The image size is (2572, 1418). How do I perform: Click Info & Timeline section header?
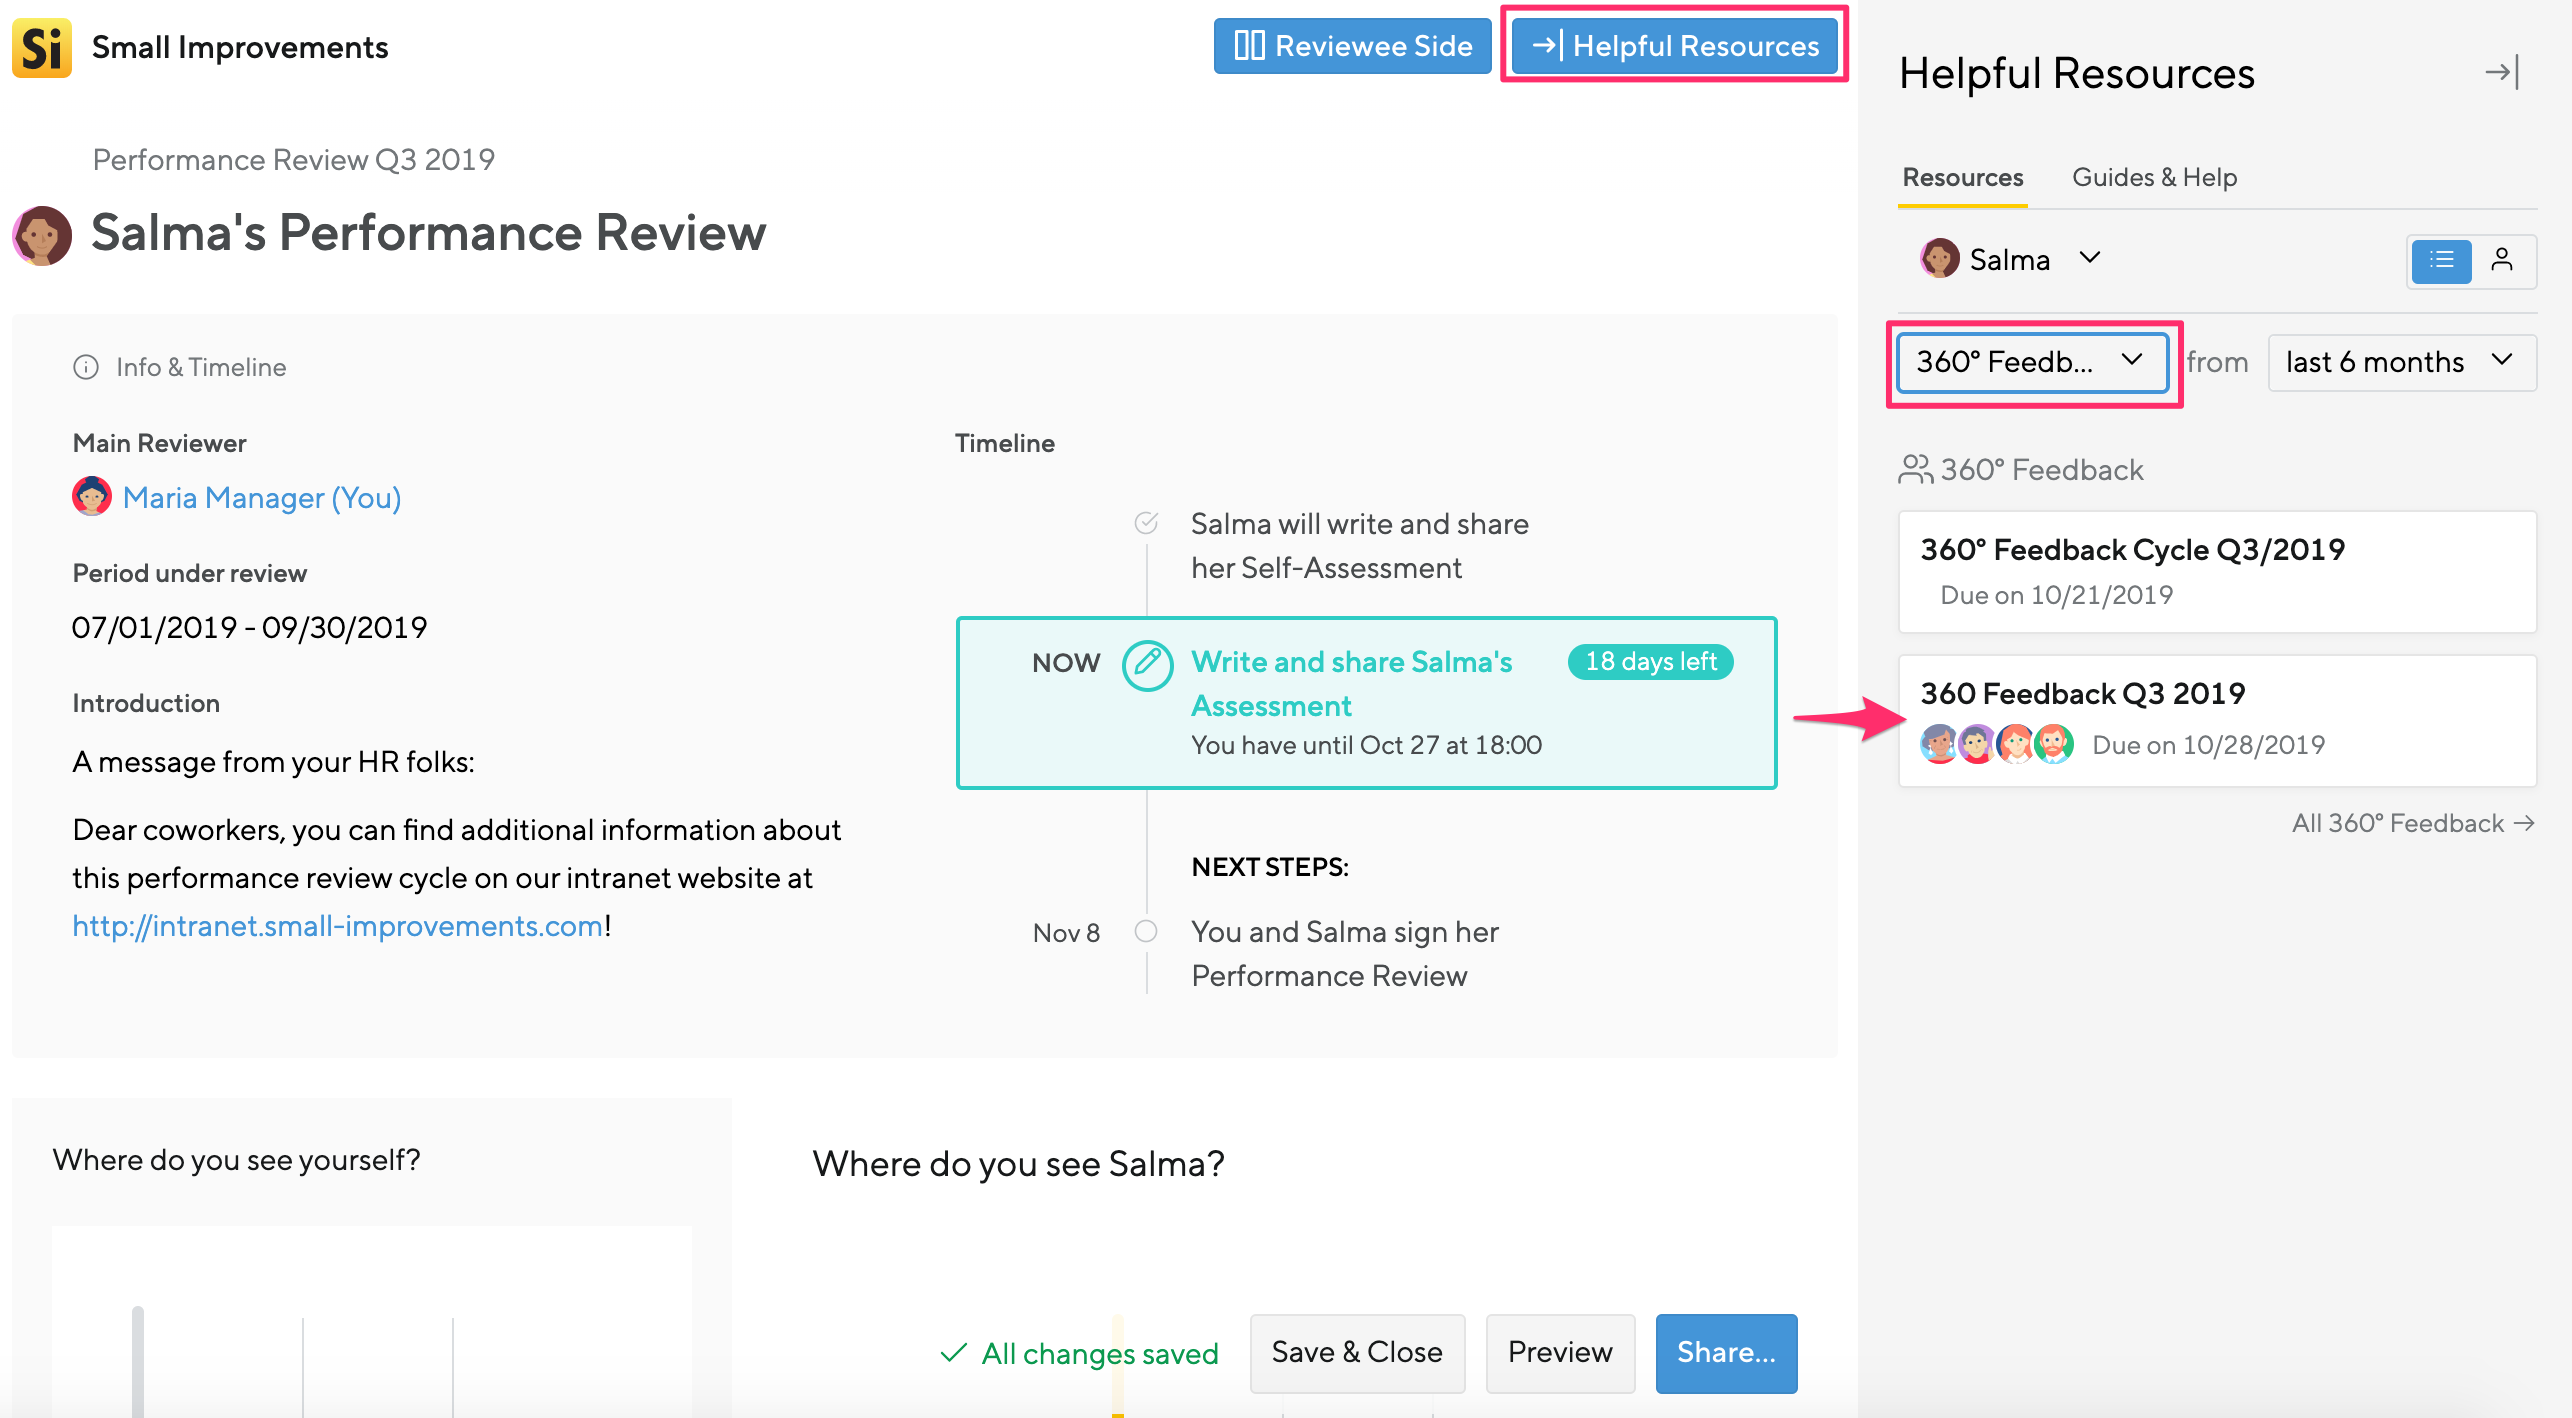[x=180, y=367]
